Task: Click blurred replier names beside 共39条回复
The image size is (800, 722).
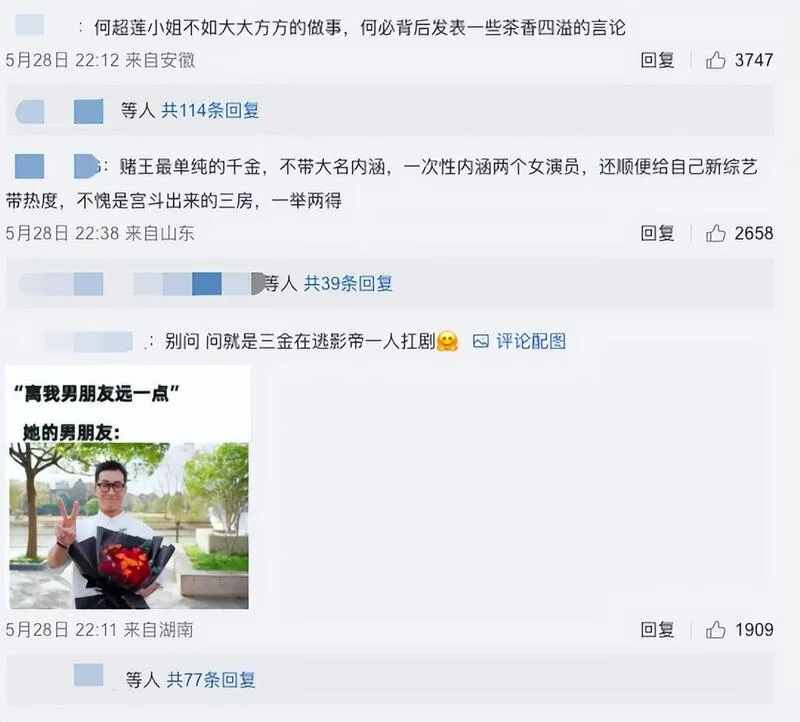Action: point(143,283)
